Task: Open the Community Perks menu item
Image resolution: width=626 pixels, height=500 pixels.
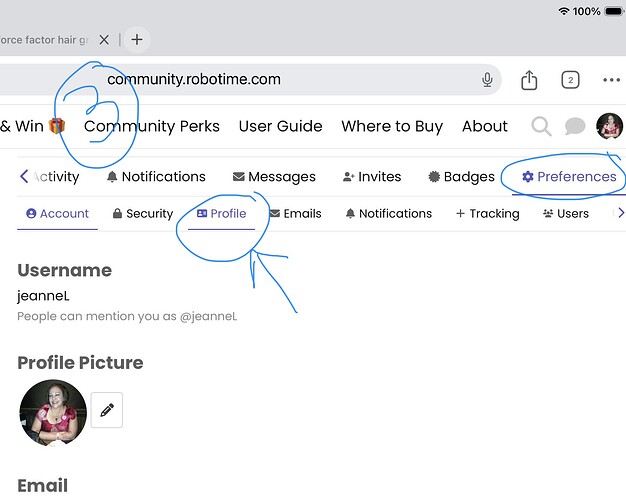Action: click(x=152, y=126)
